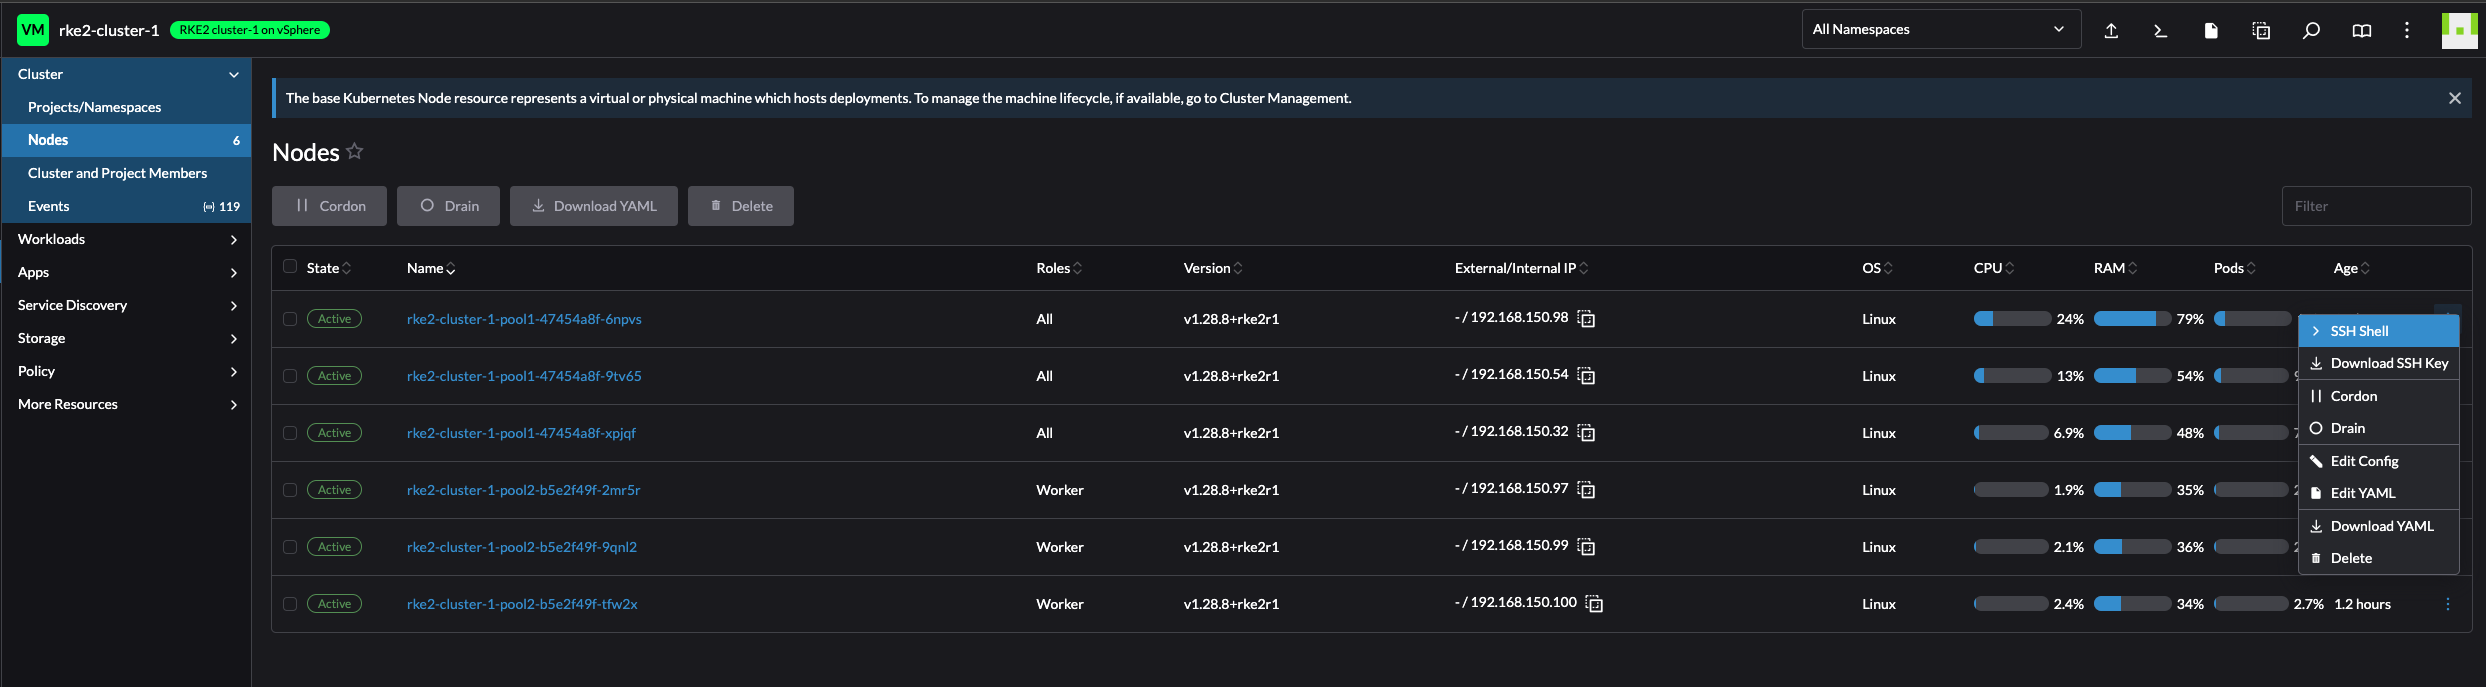Copy IP 192.168.150.99 to clipboard

click(1586, 547)
